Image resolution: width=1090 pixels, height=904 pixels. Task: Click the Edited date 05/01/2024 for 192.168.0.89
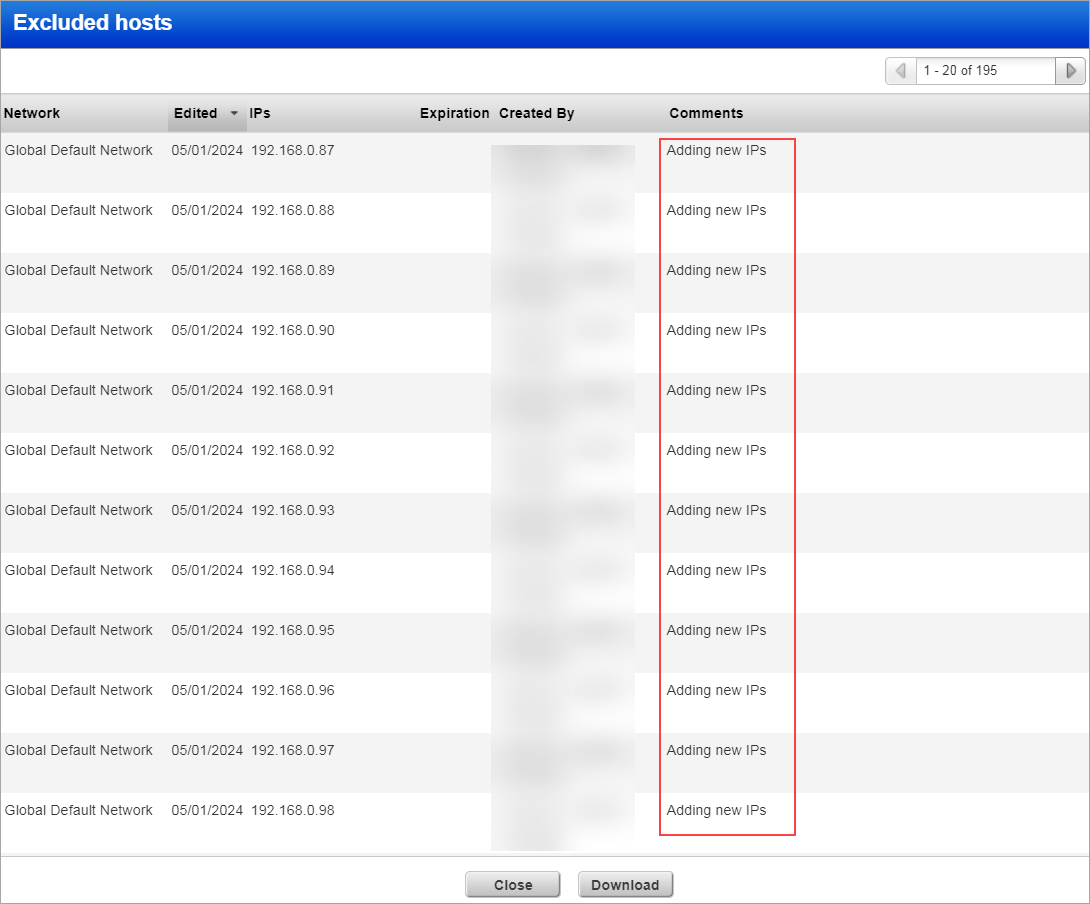click(205, 270)
